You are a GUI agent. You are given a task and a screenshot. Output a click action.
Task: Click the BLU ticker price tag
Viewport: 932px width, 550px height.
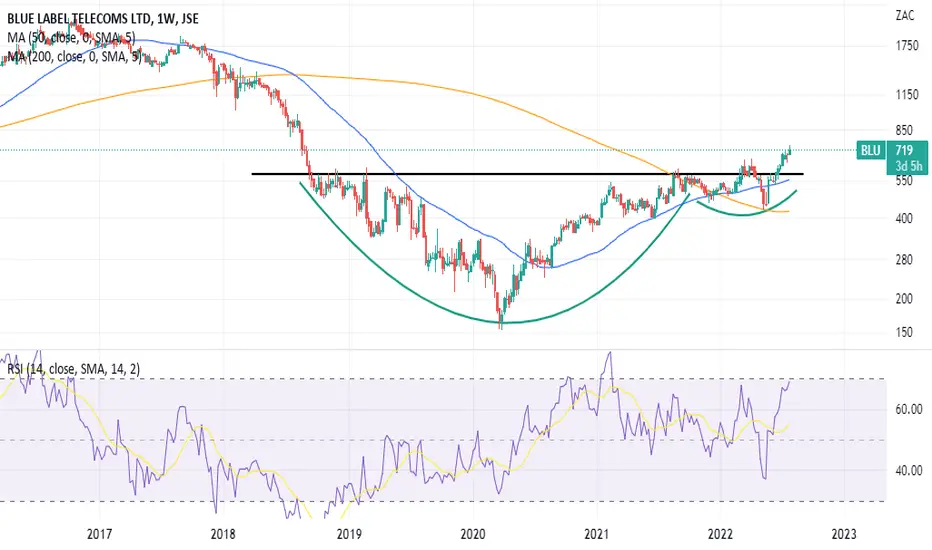(x=870, y=150)
